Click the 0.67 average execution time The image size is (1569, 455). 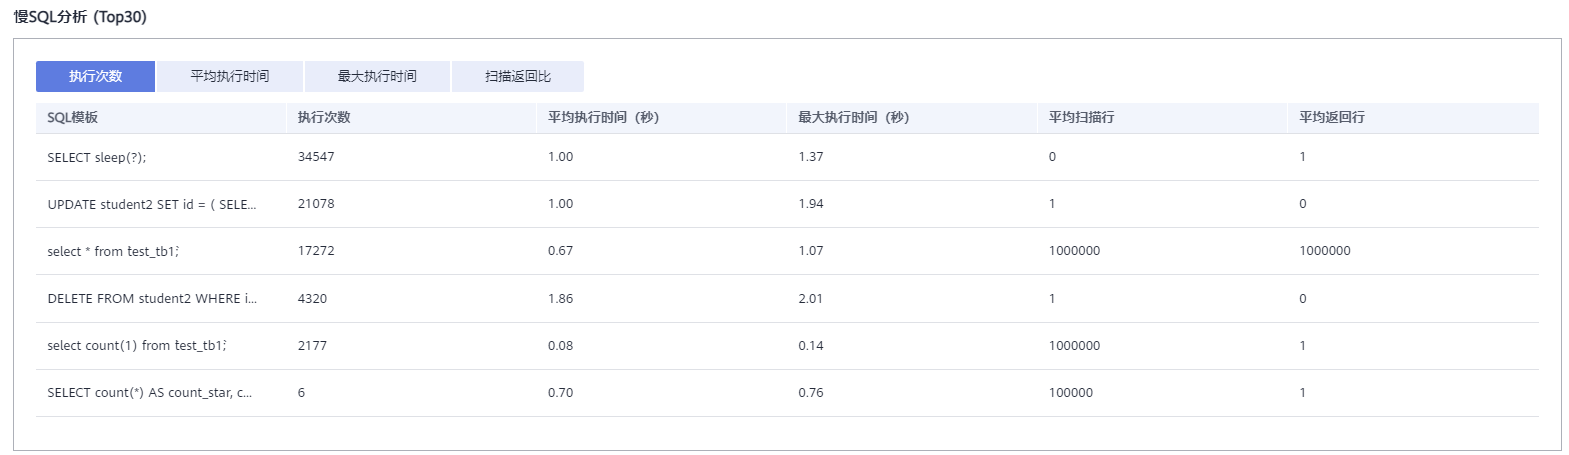(560, 251)
